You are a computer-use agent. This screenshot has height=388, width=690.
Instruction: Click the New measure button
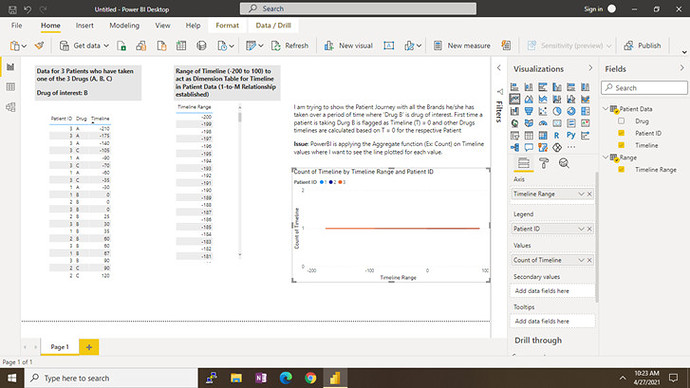(x=462, y=46)
